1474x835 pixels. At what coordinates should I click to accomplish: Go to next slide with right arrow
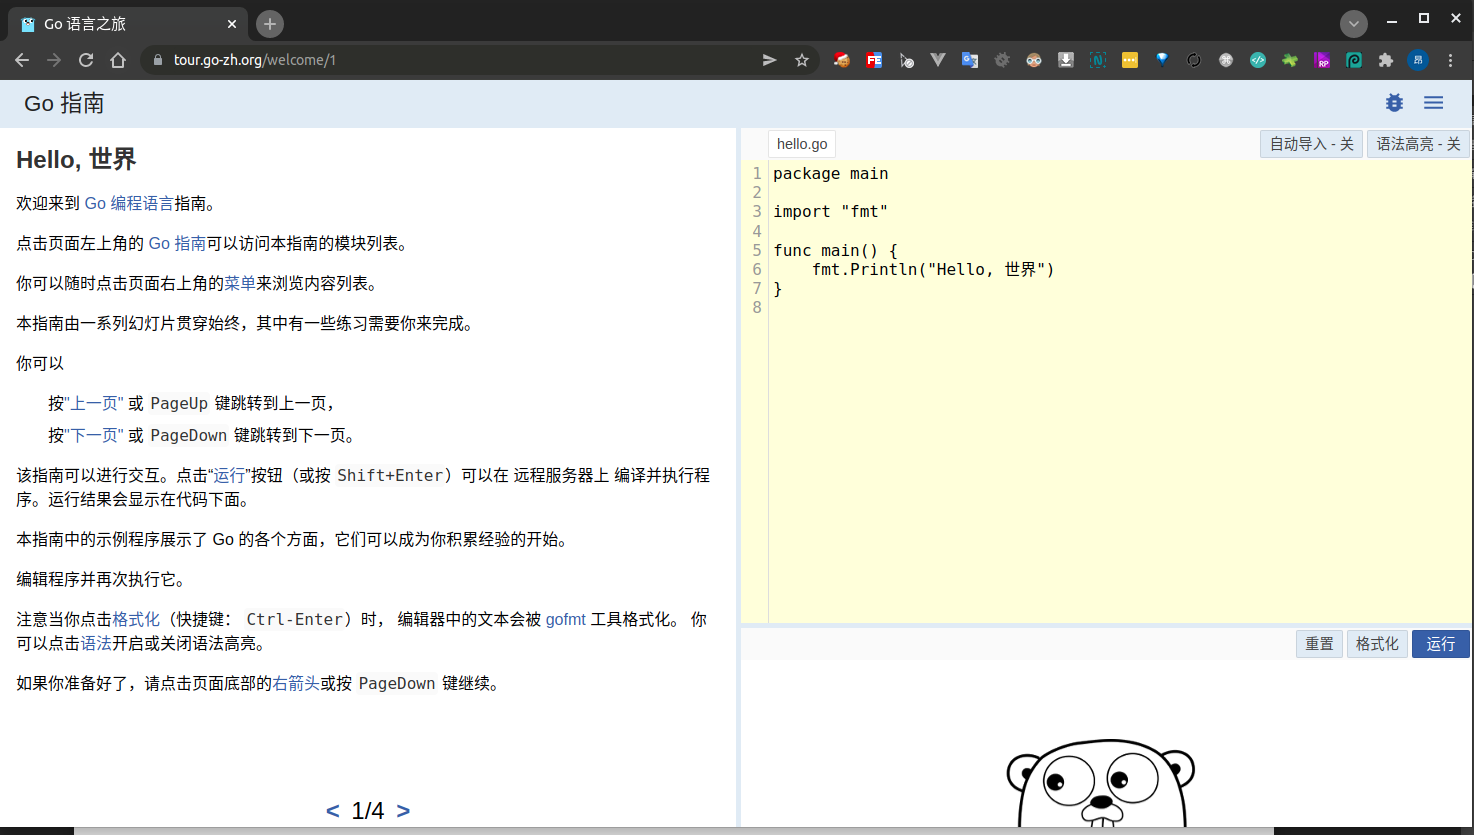(403, 811)
